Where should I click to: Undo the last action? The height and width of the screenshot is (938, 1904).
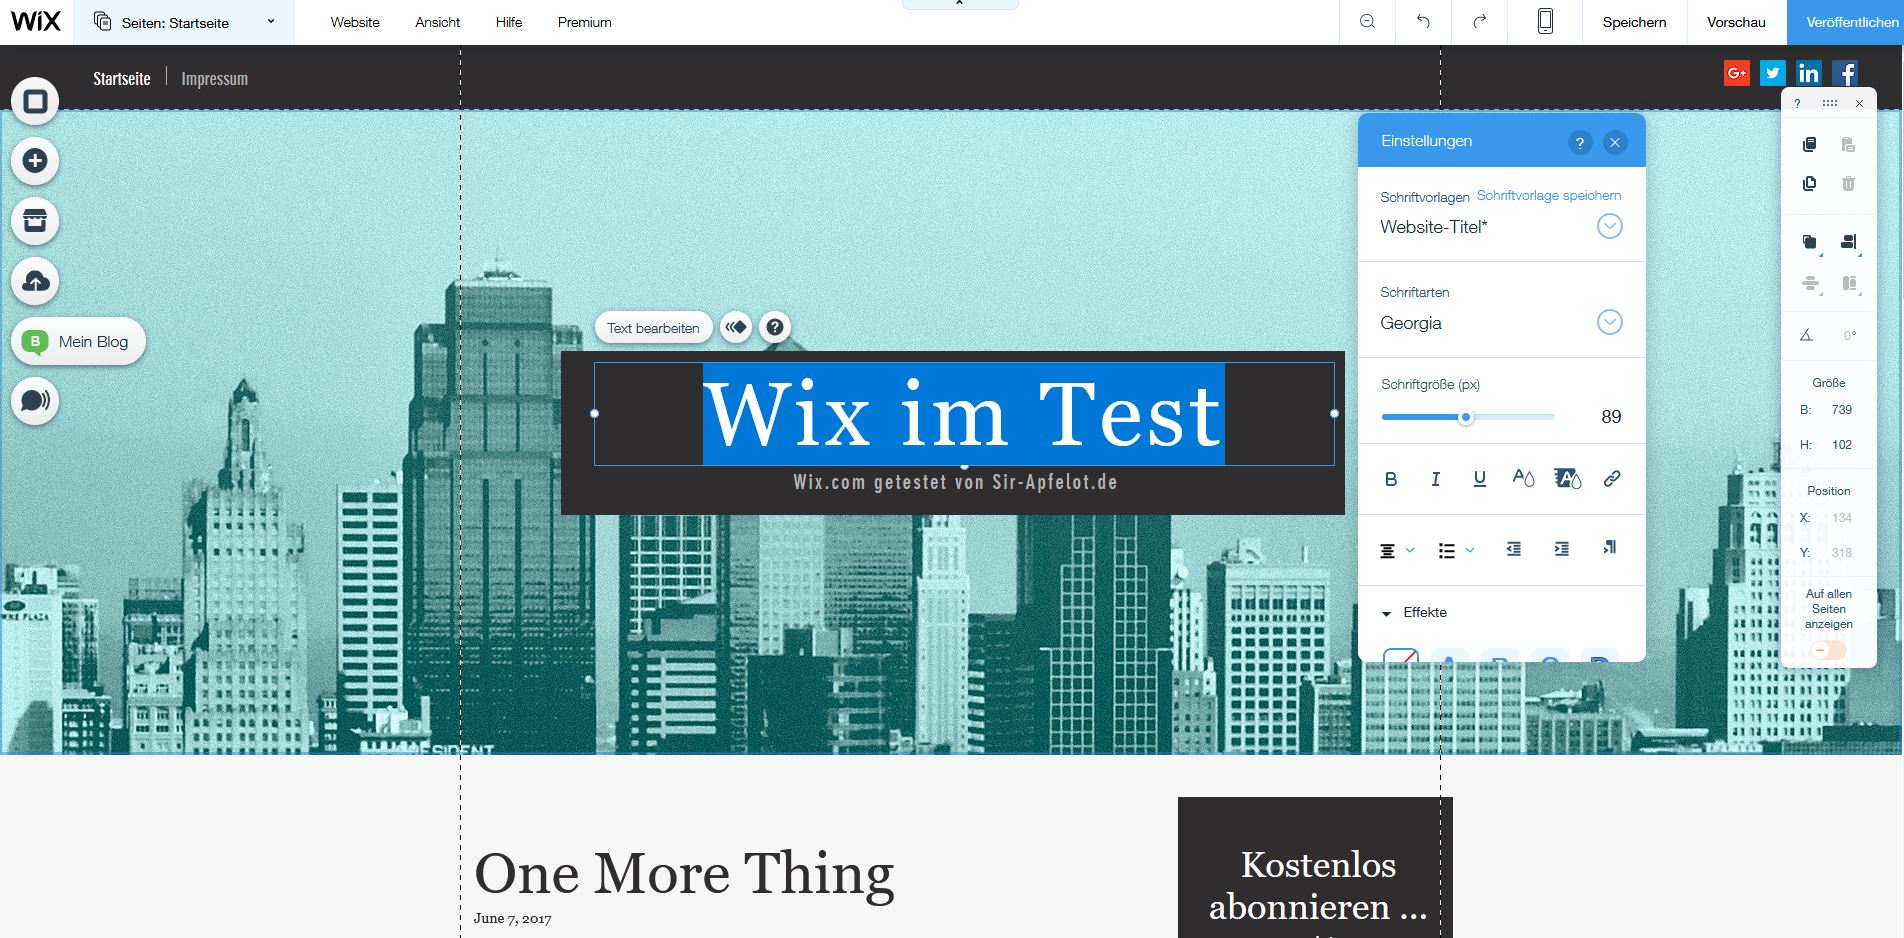[x=1423, y=22]
